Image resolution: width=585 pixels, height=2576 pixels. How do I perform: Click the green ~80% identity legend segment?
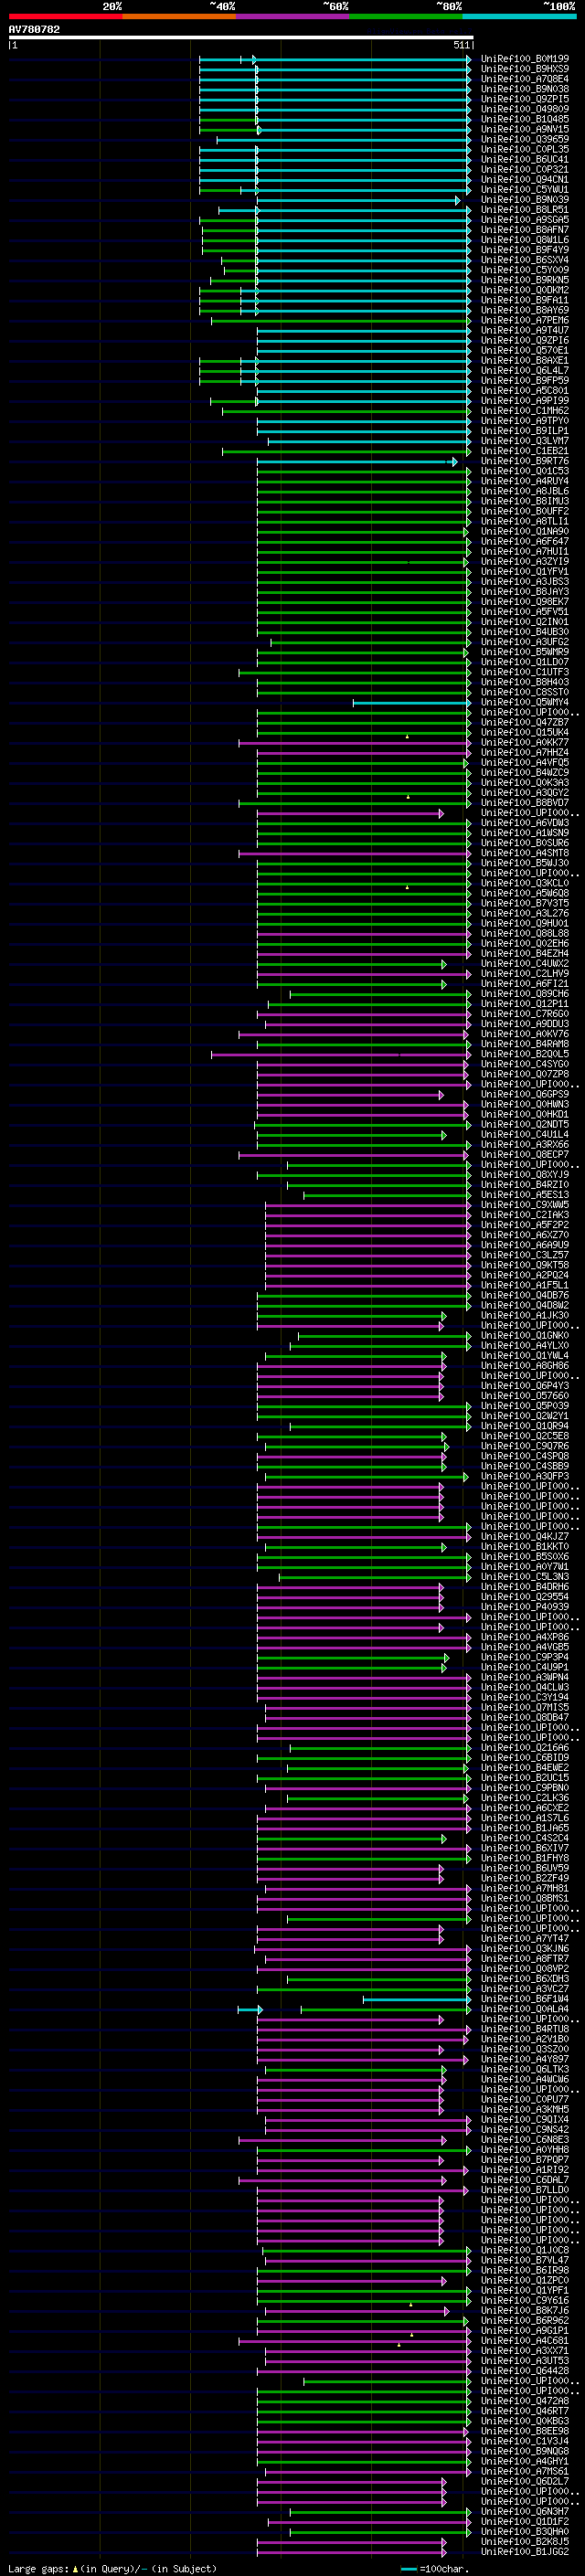pyautogui.click(x=406, y=16)
